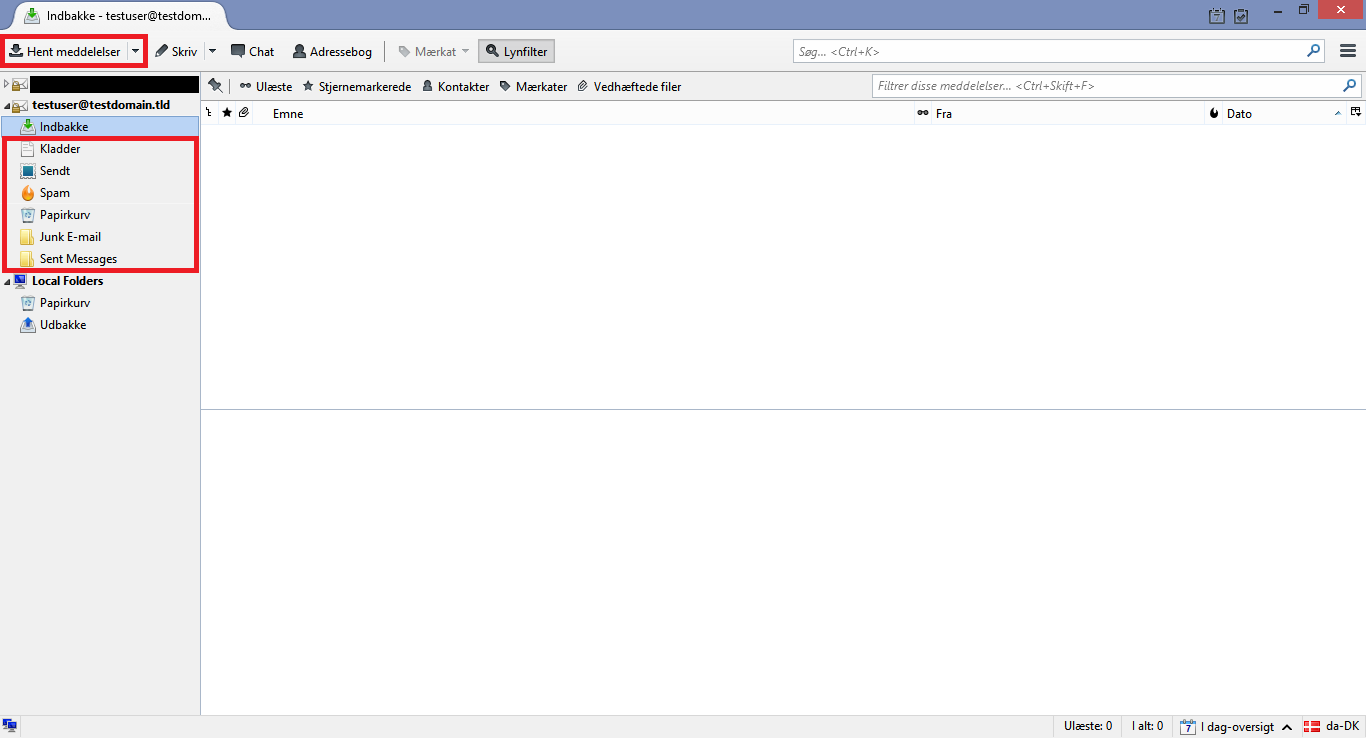The width and height of the screenshot is (1366, 738).
Task: Toggle the Stjernemarkerede starred filter
Action: [356, 87]
